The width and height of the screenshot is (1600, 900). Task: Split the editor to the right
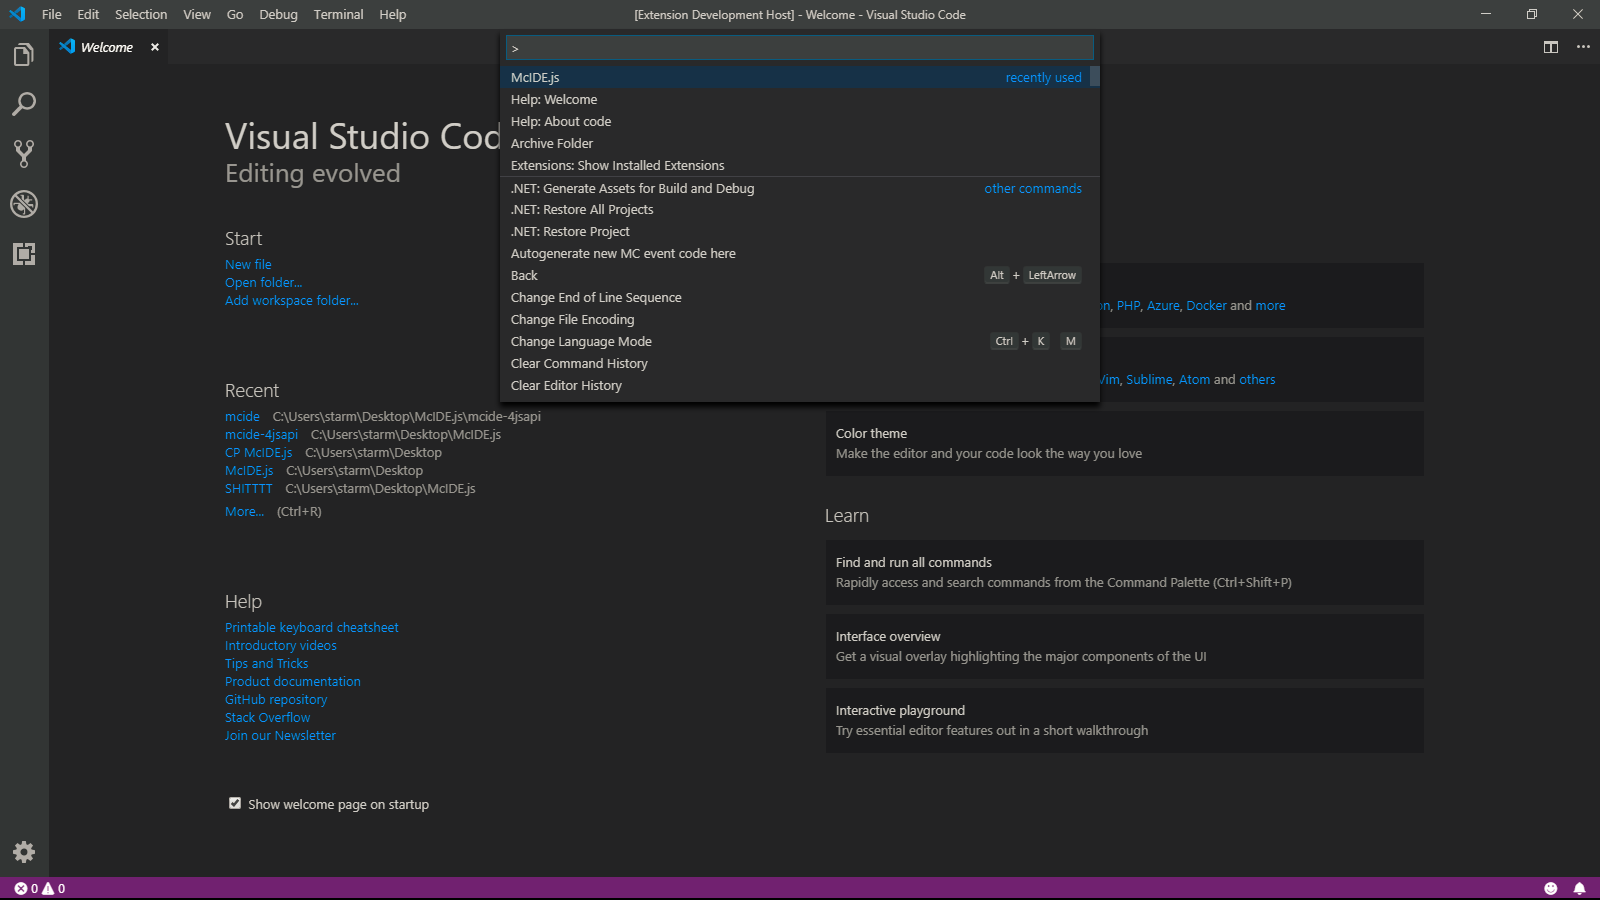click(x=1551, y=47)
